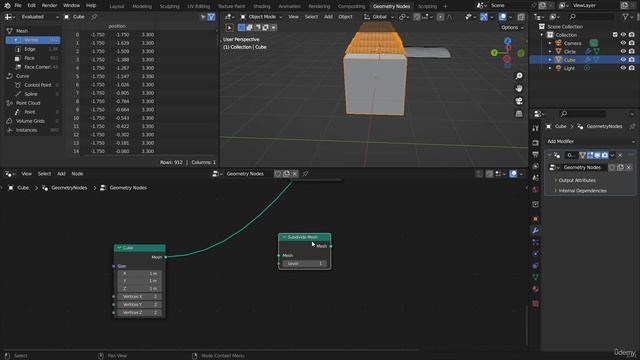The image size is (640, 360).
Task: Hide the Cube object via eye icon
Action: coord(623,60)
